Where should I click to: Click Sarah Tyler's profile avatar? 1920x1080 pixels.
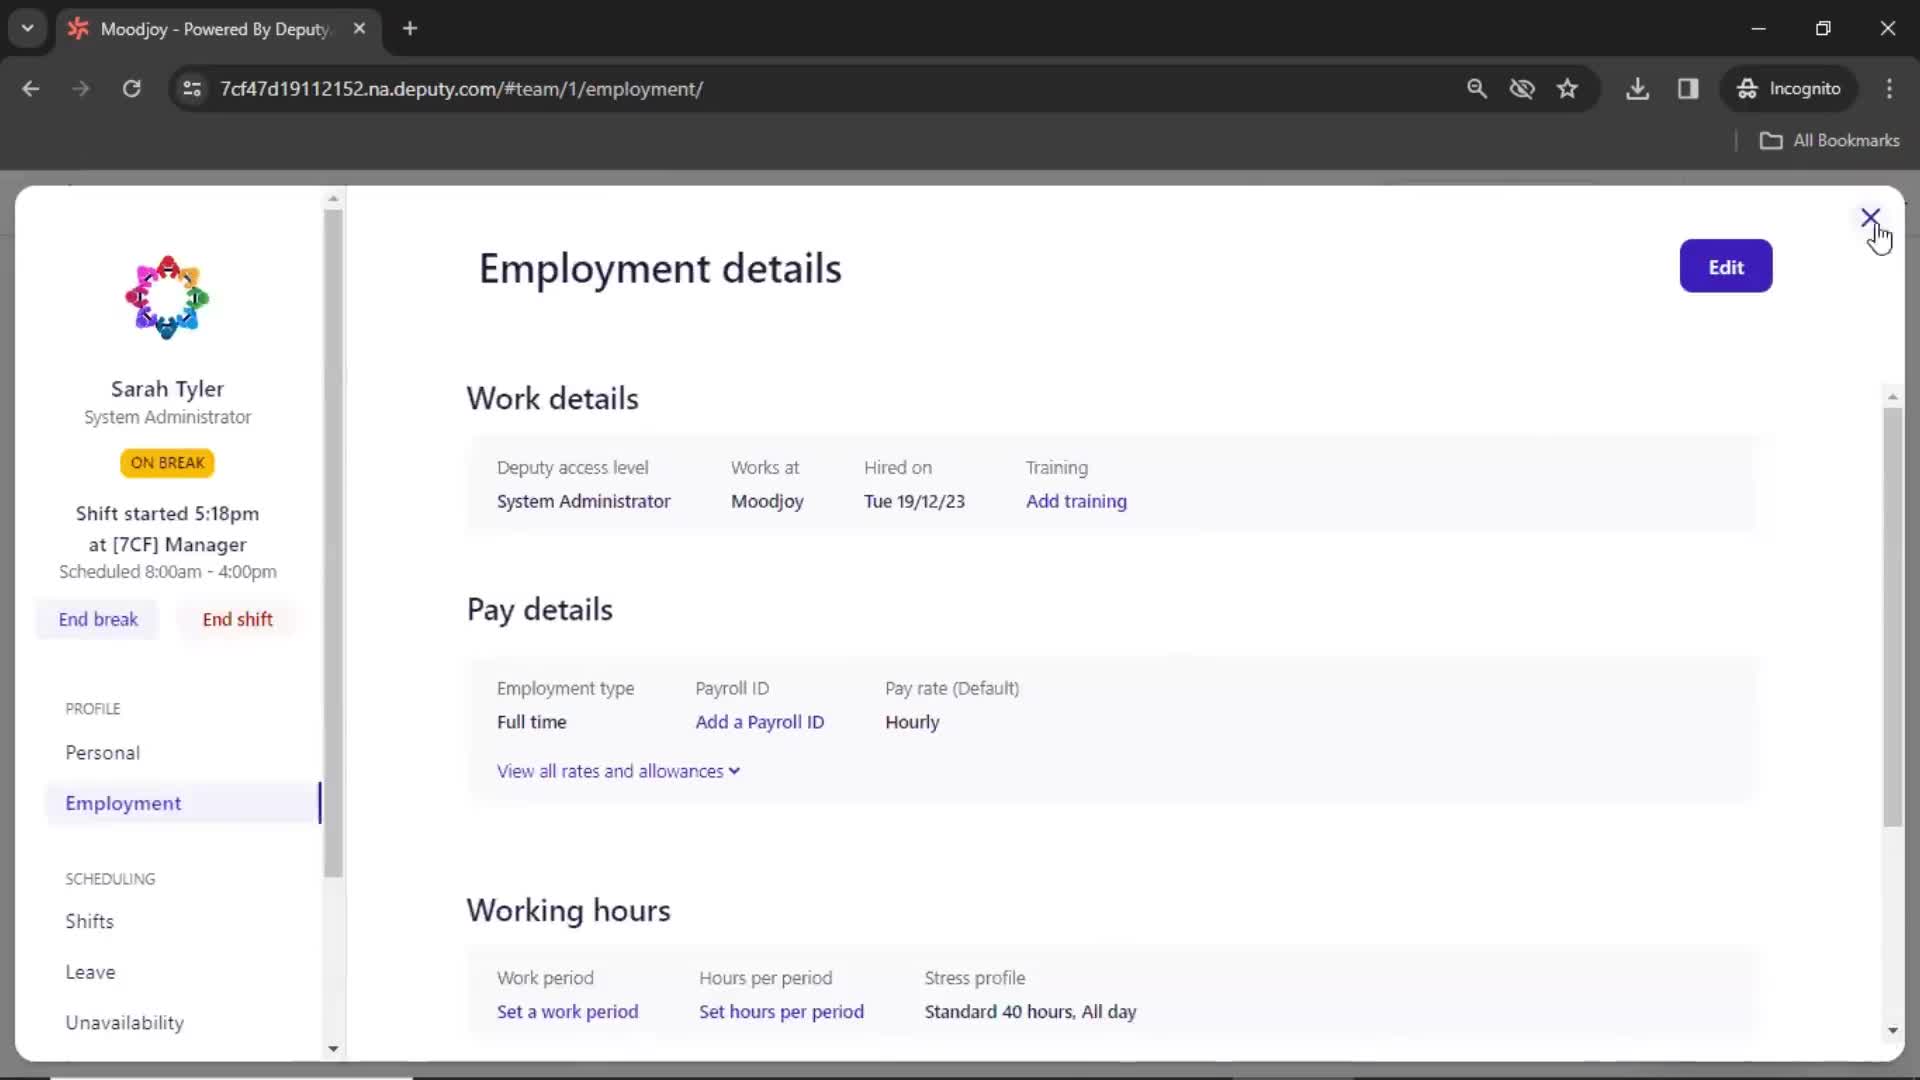coord(167,297)
